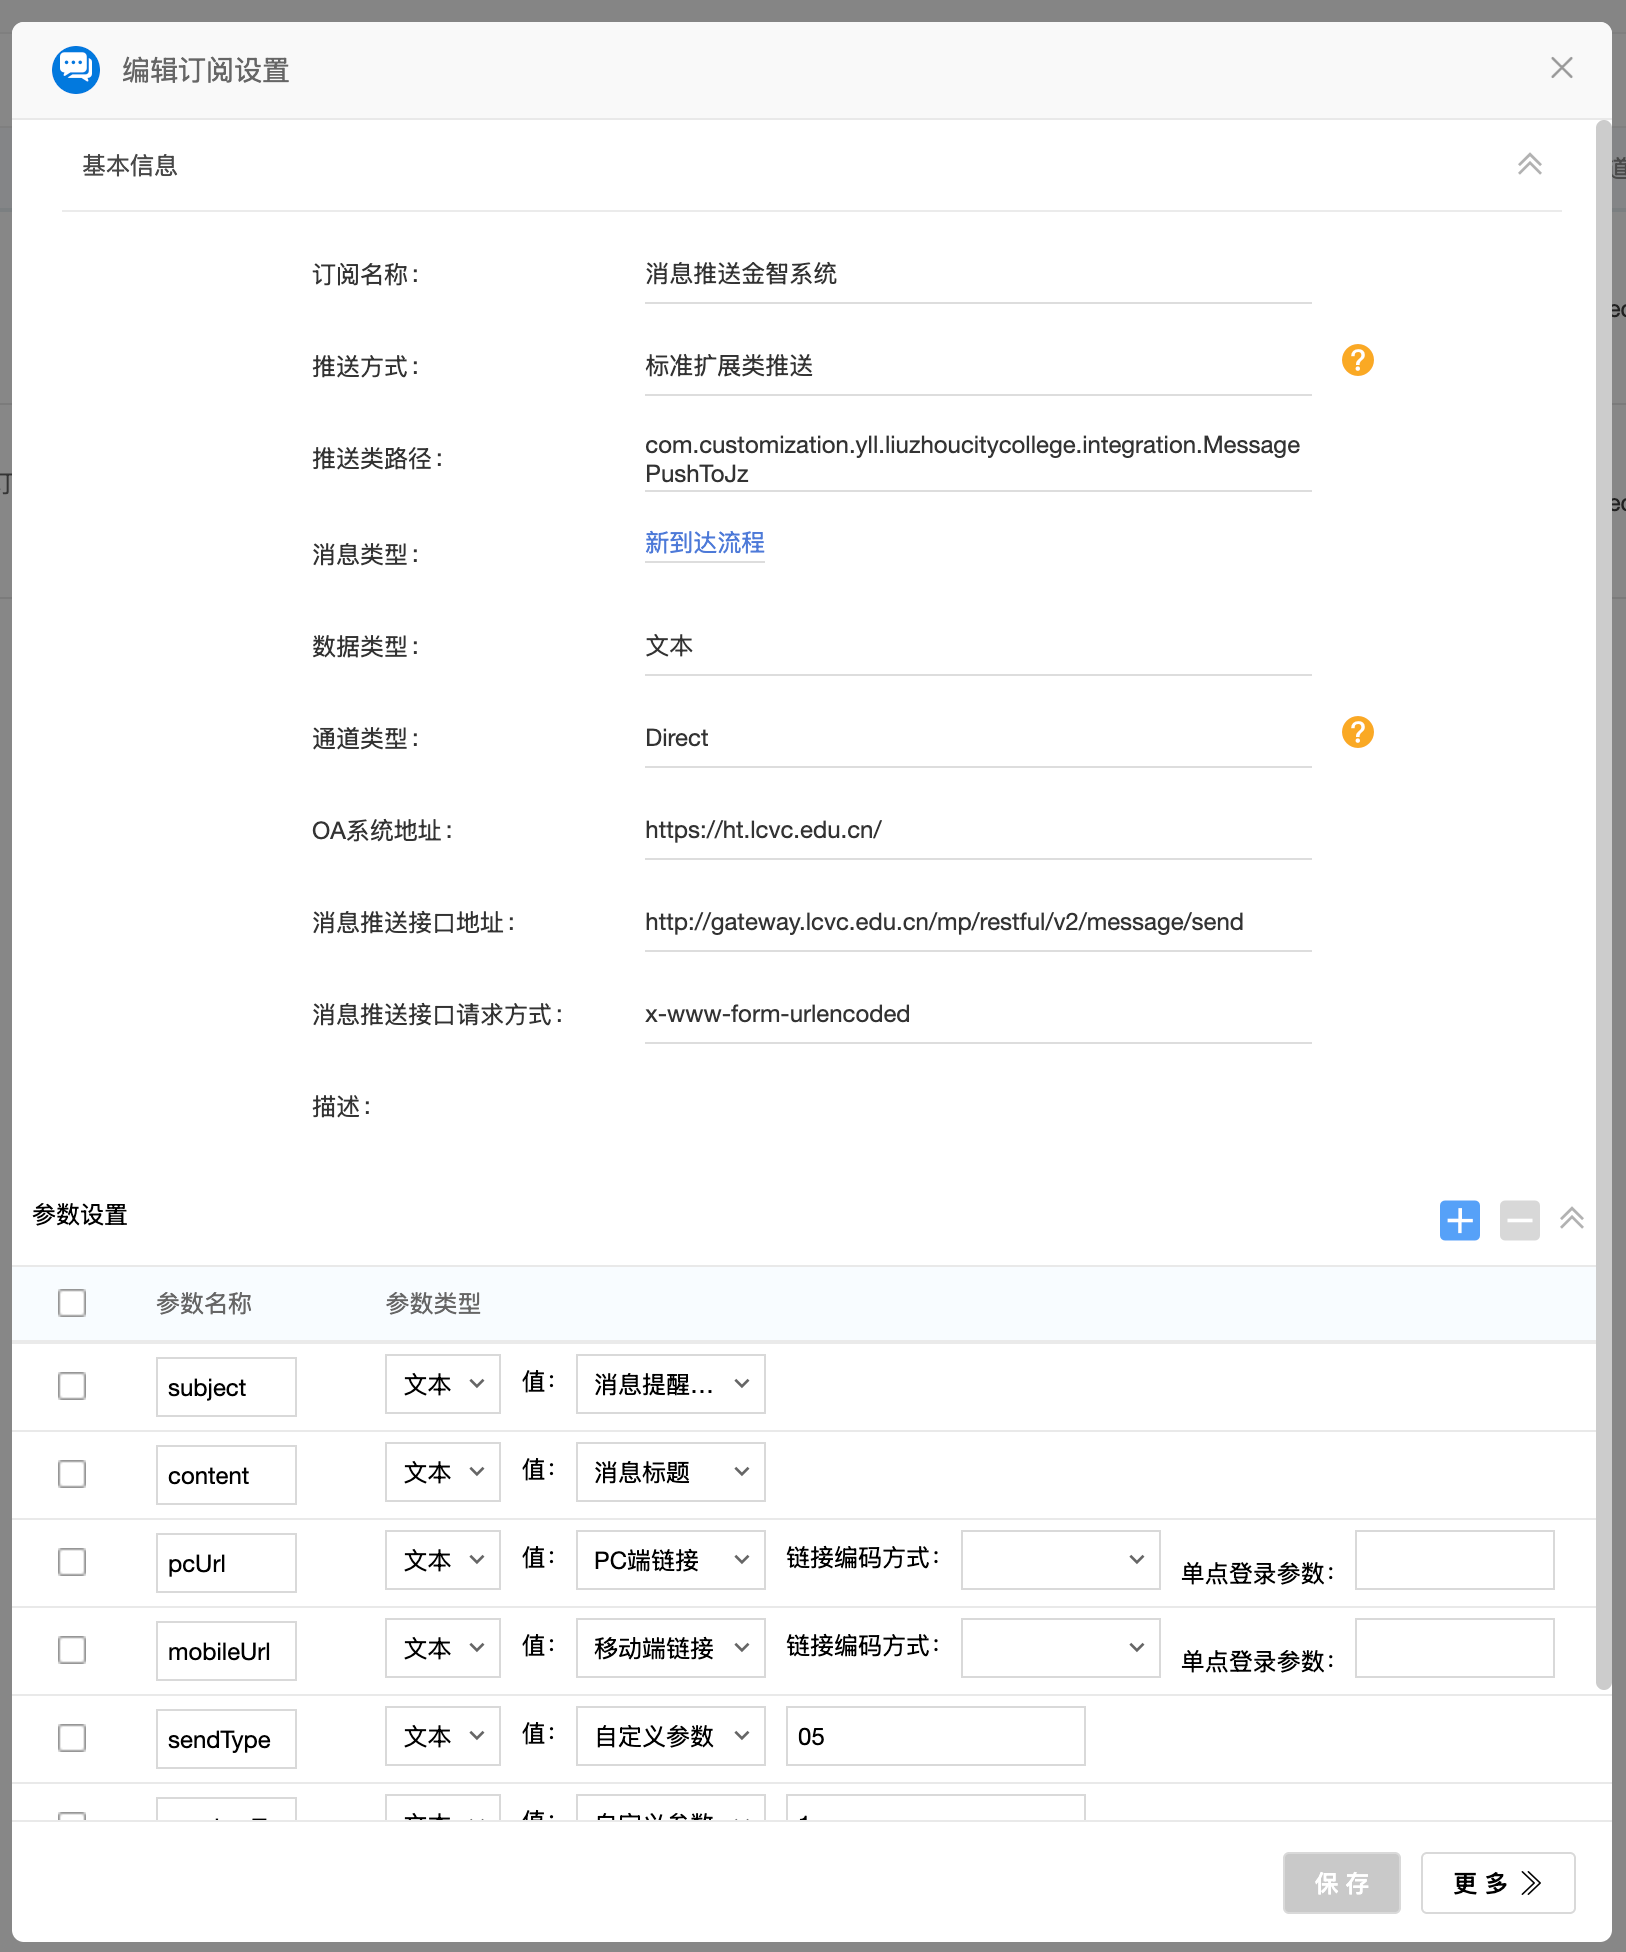
Task: Close the 编辑订阅设置 dialog
Action: [1561, 68]
